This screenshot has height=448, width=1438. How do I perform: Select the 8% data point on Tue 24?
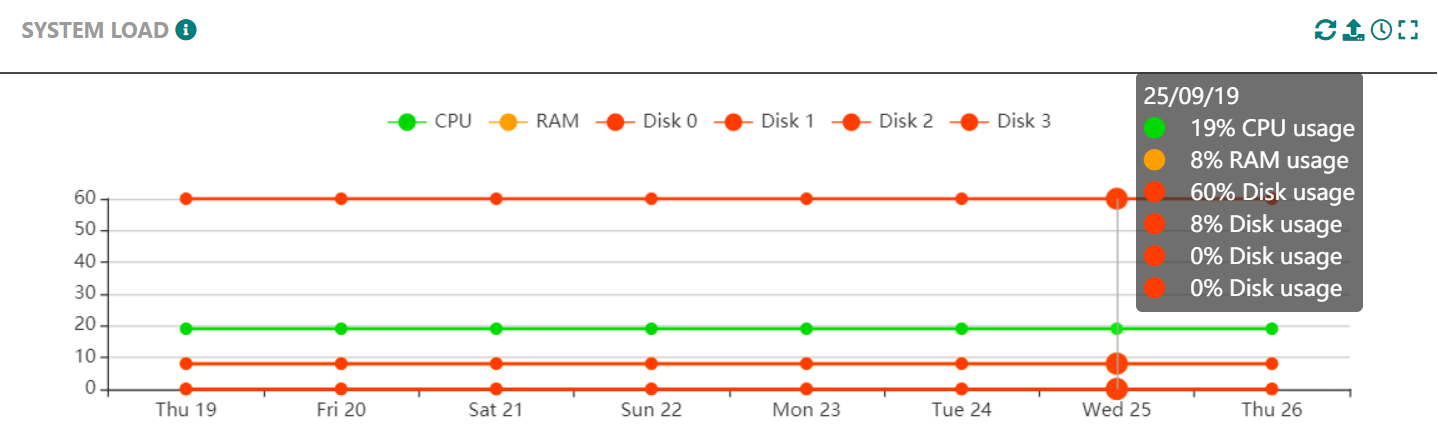point(961,364)
